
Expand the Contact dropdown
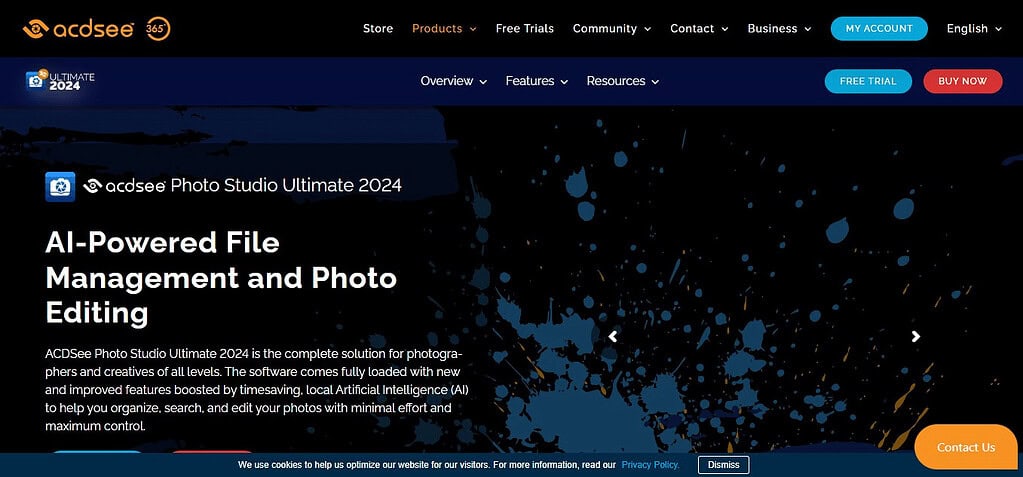(x=699, y=29)
